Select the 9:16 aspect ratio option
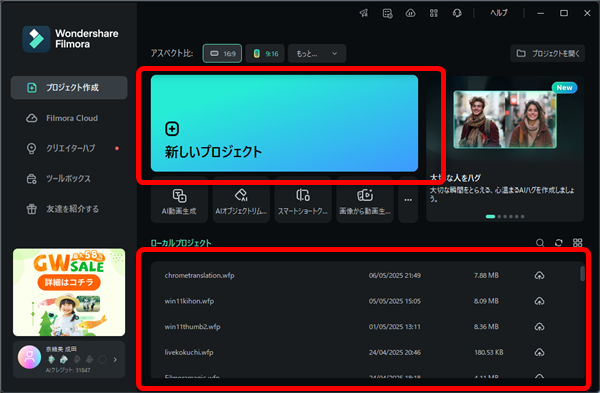 pos(266,53)
